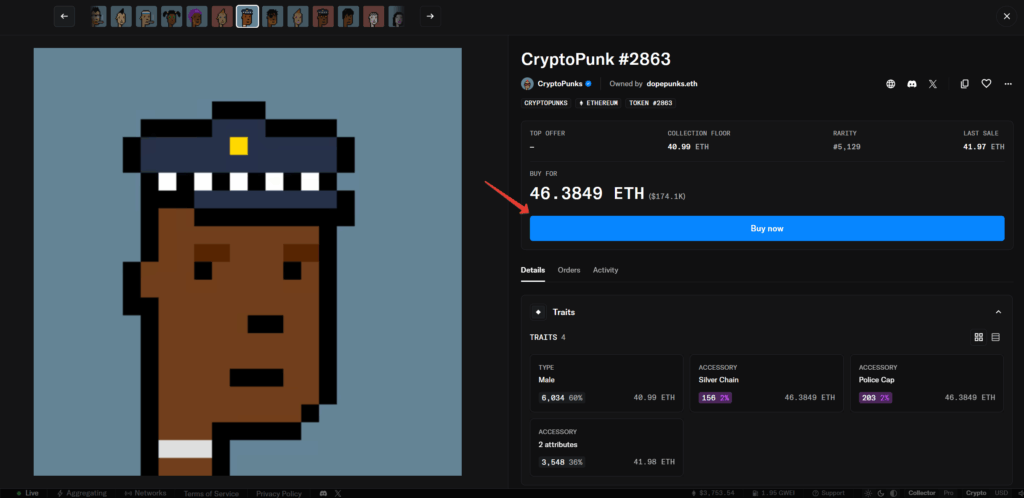Image resolution: width=1024 pixels, height=498 pixels.
Task: Toggle currency display to USD
Action: tap(1001, 493)
